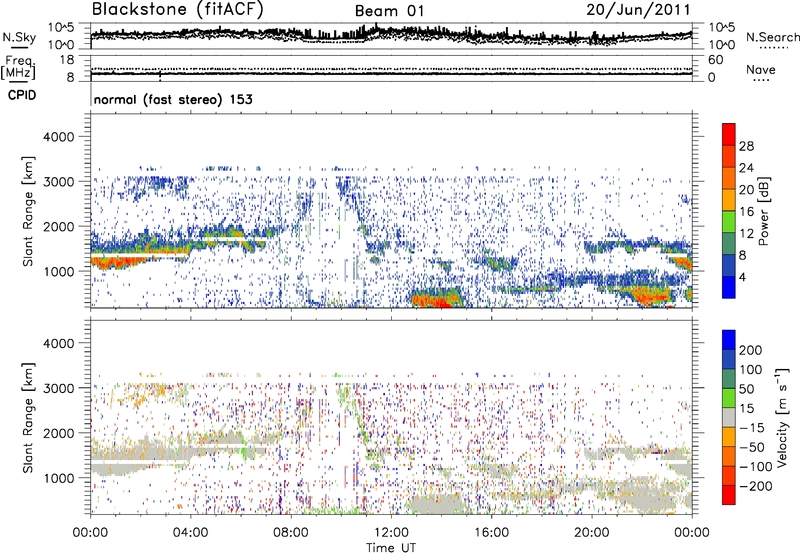Click the "12:00" time axis tick label
Image resolution: width=800 pixels, height=554 pixels.
pyautogui.click(x=391, y=533)
